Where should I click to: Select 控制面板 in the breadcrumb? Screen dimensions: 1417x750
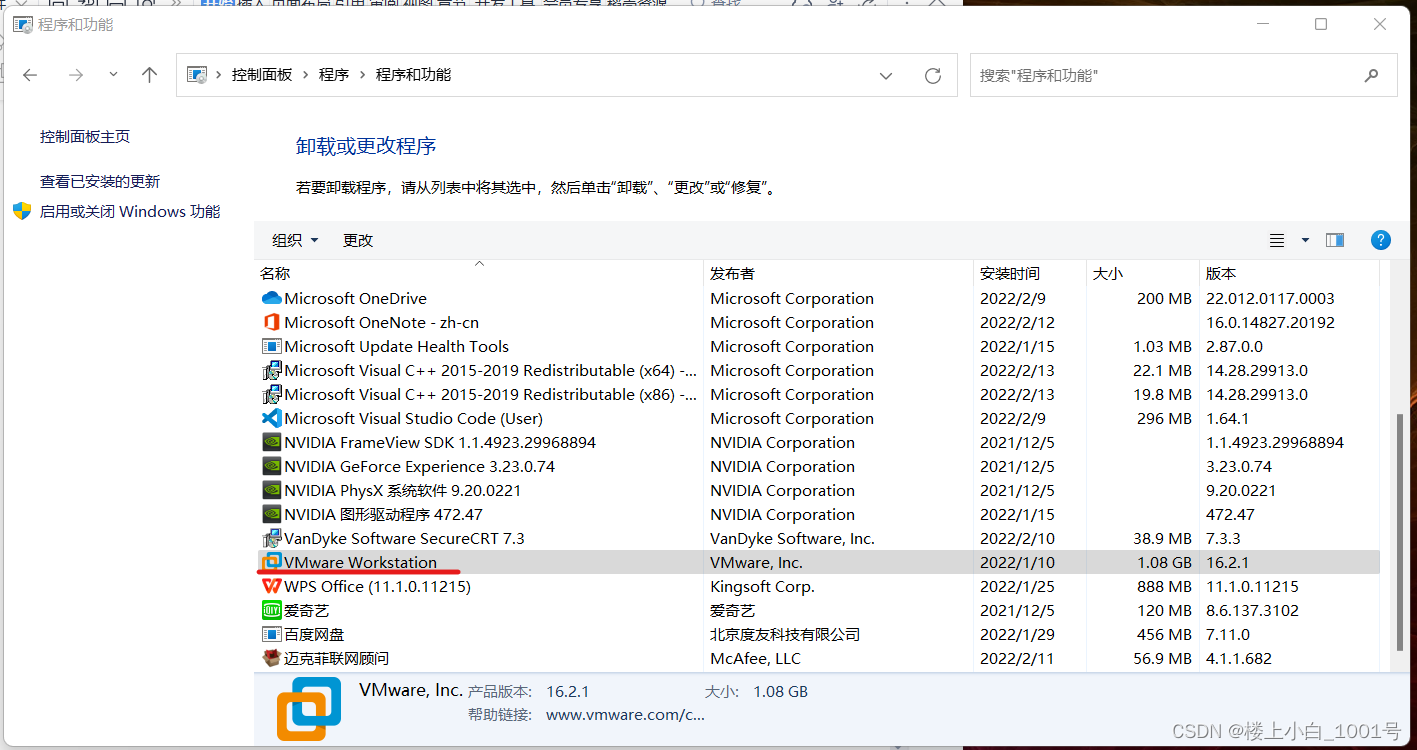262,75
